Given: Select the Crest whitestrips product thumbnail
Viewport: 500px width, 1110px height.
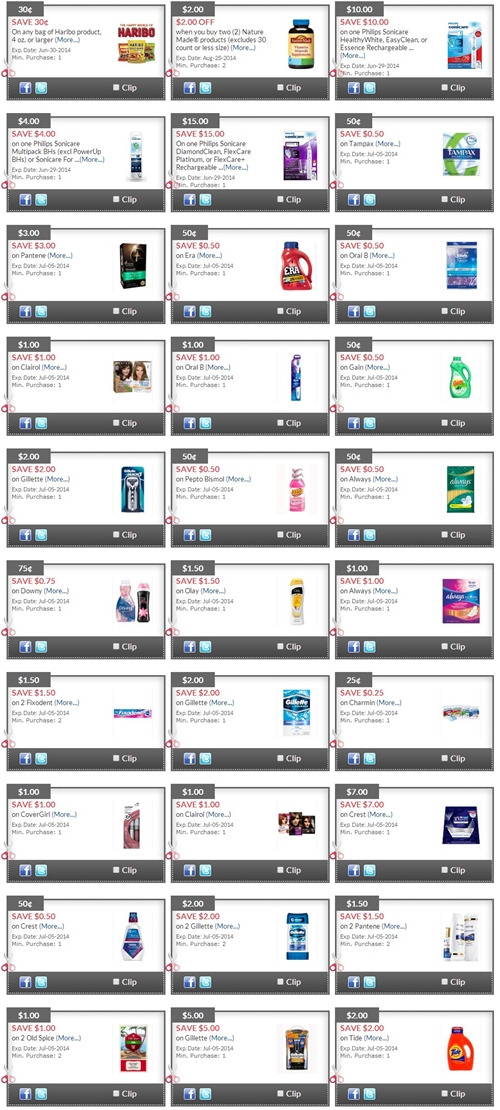Looking at the screenshot, I should pyautogui.click(x=462, y=825).
